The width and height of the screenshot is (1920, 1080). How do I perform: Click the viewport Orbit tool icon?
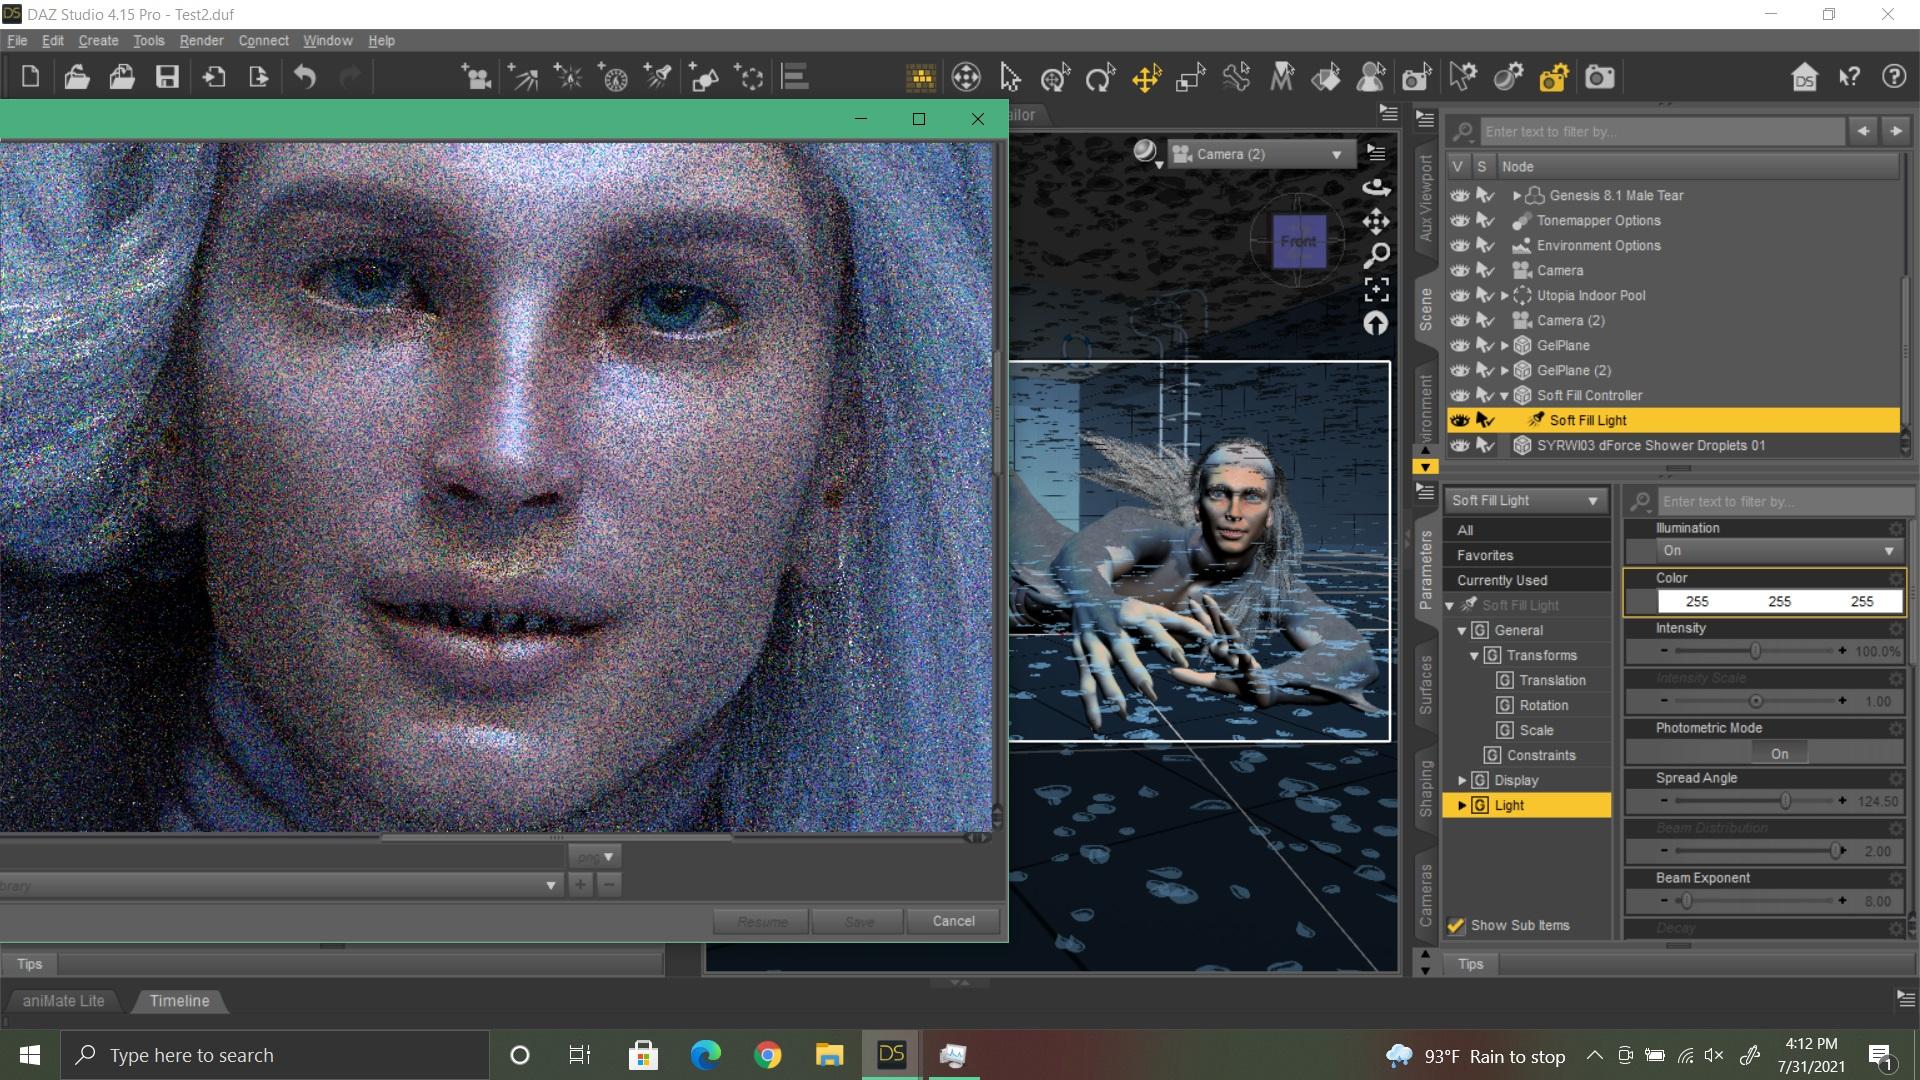(x=1376, y=187)
